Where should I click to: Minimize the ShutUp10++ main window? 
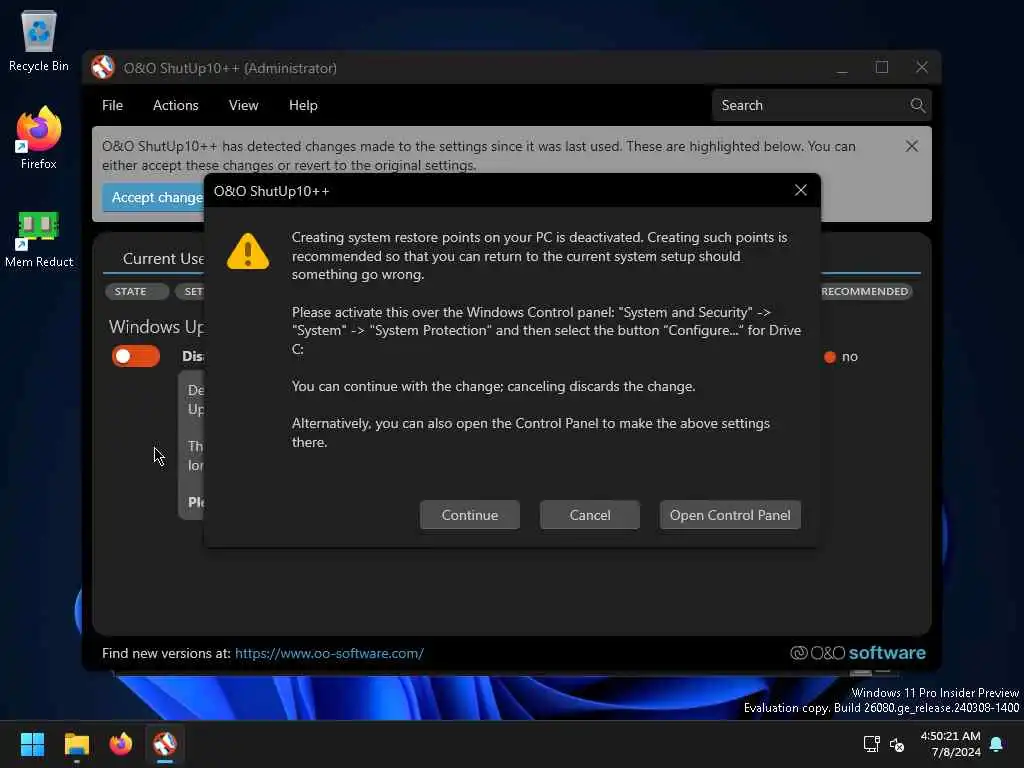pyautogui.click(x=842, y=67)
